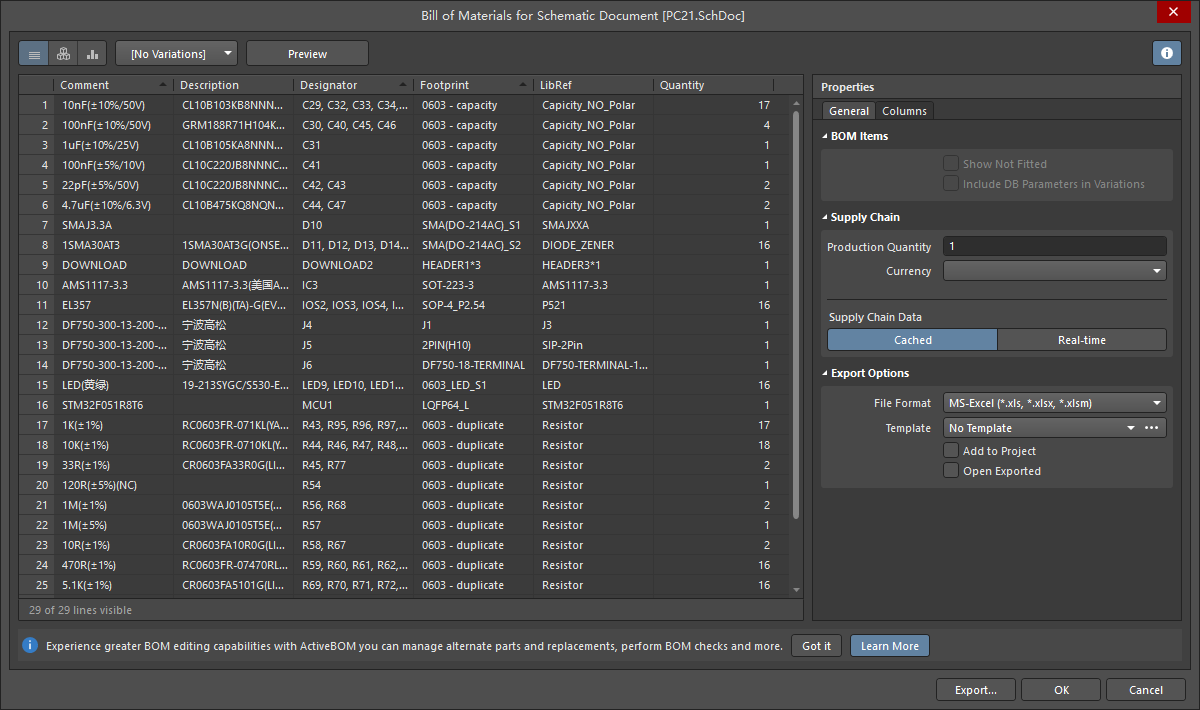
Task: Enable Add to Project checkbox
Action: tap(951, 451)
